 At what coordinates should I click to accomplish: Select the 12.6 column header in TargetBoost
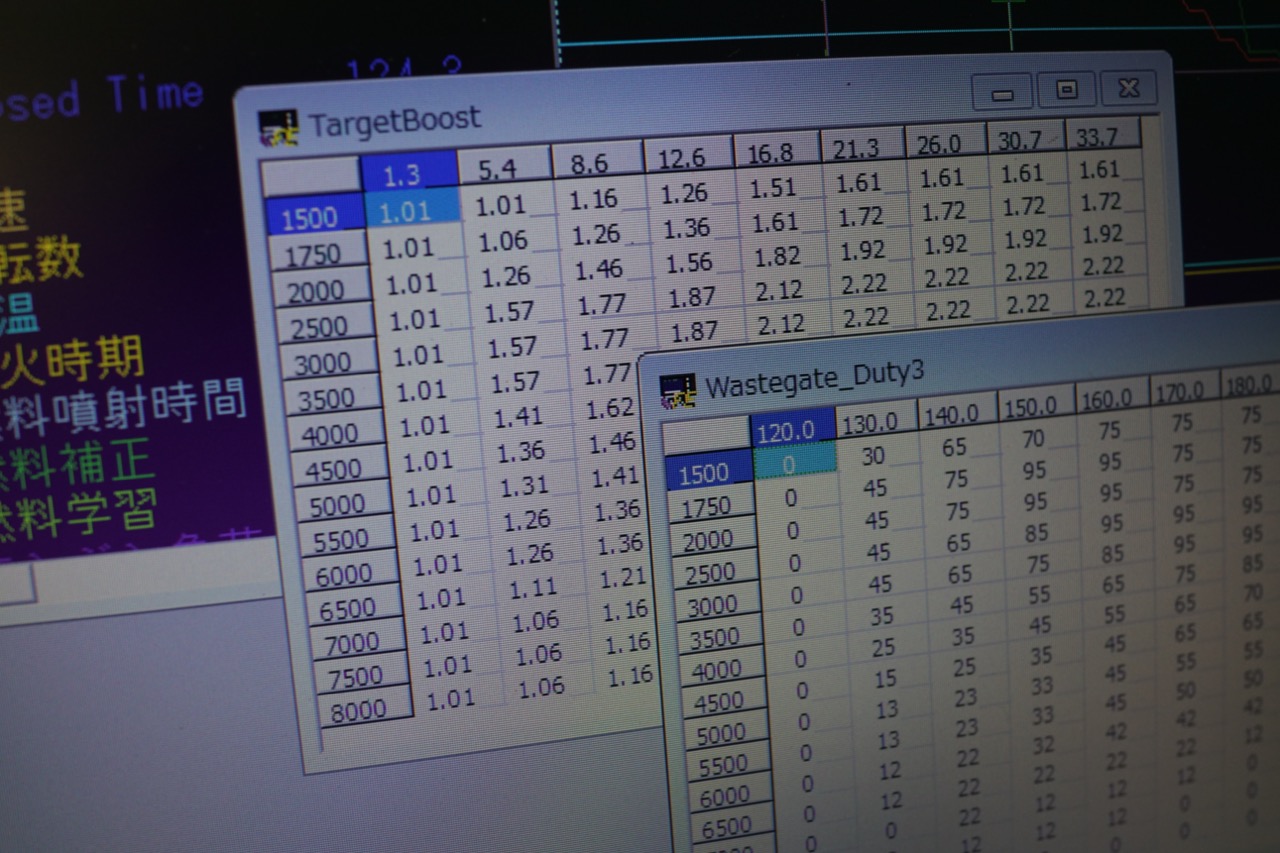(x=687, y=155)
